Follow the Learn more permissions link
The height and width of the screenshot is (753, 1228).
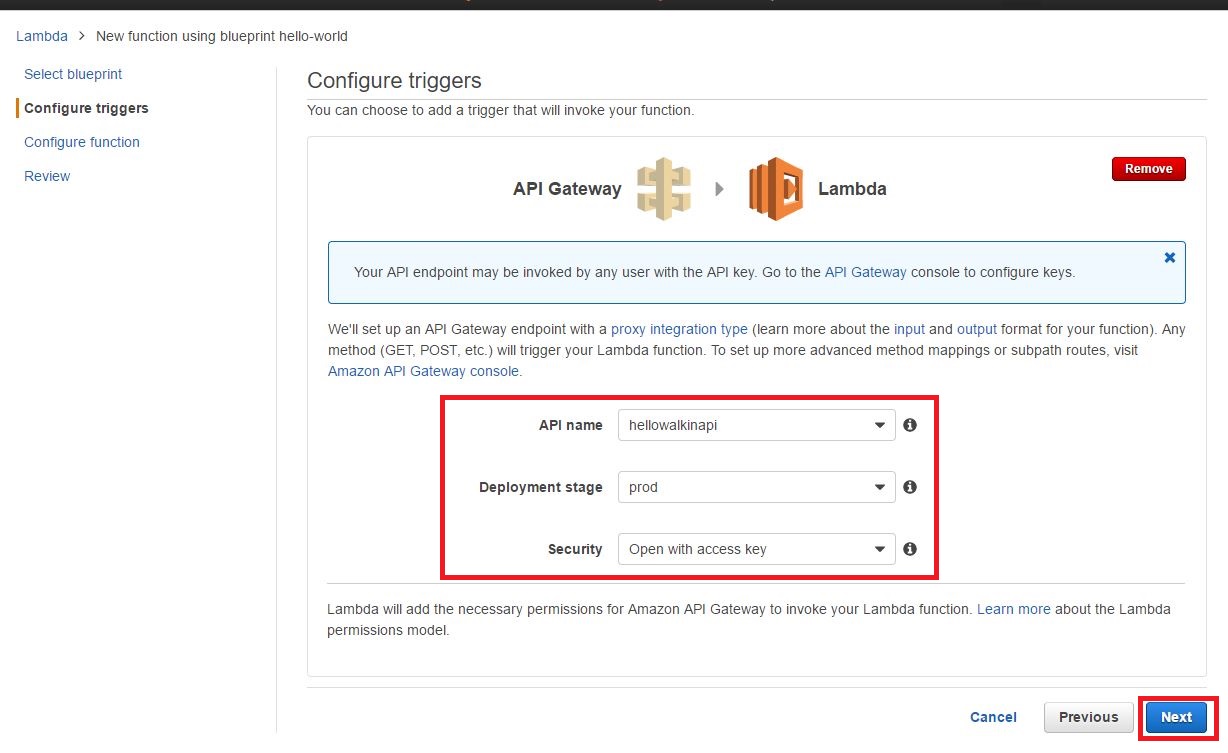tap(1013, 609)
